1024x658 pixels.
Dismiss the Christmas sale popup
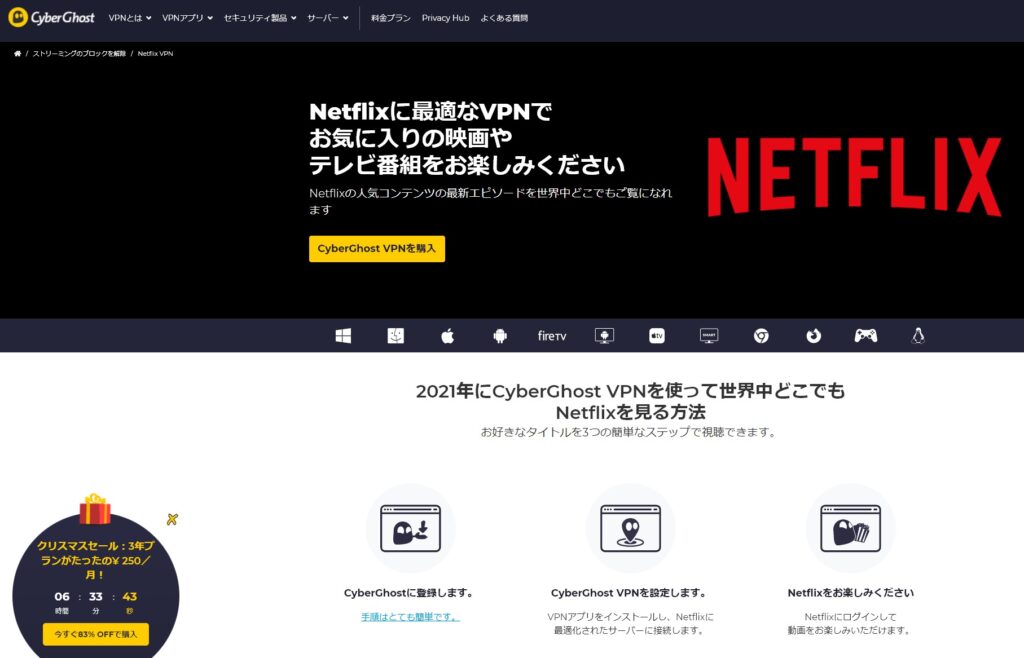click(172, 519)
